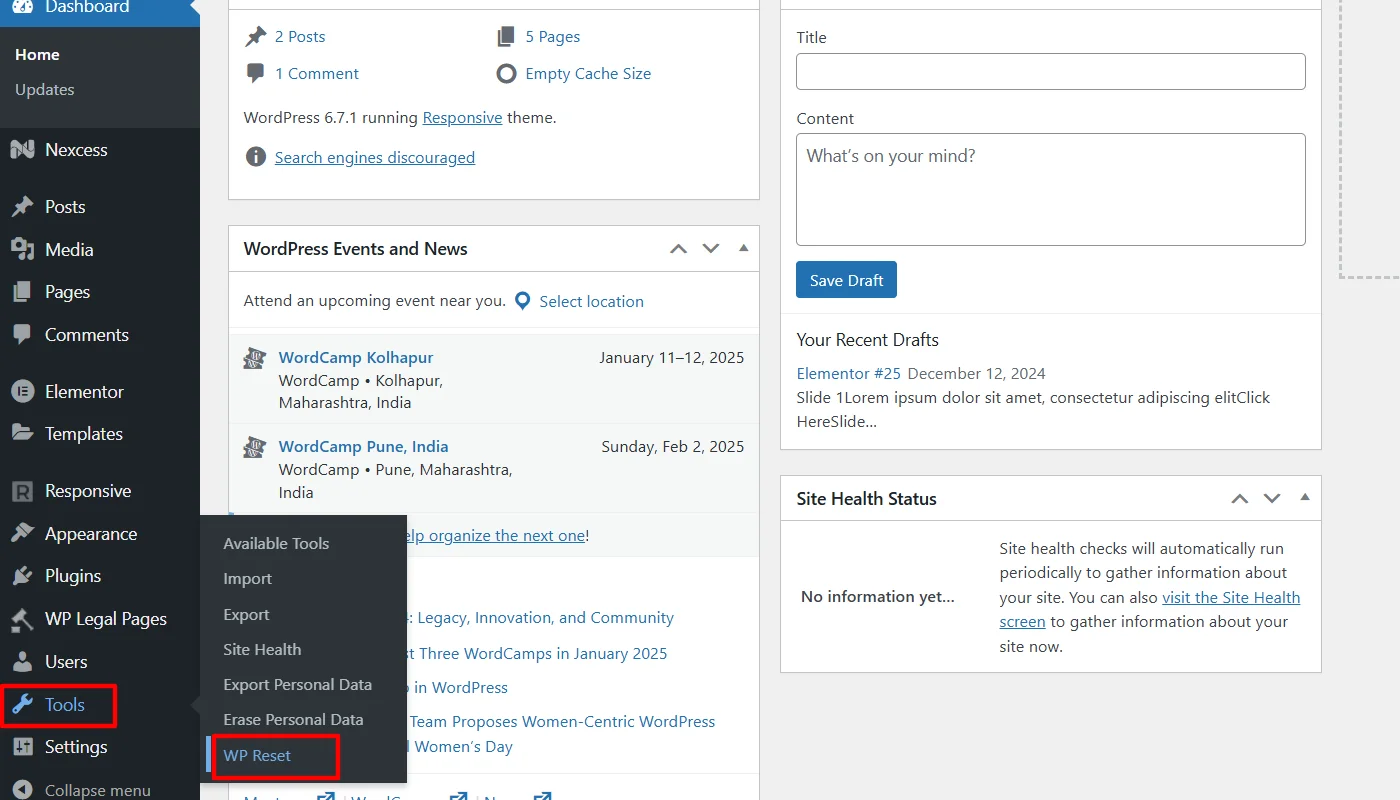Click the Users person icon

pyautogui.click(x=22, y=662)
